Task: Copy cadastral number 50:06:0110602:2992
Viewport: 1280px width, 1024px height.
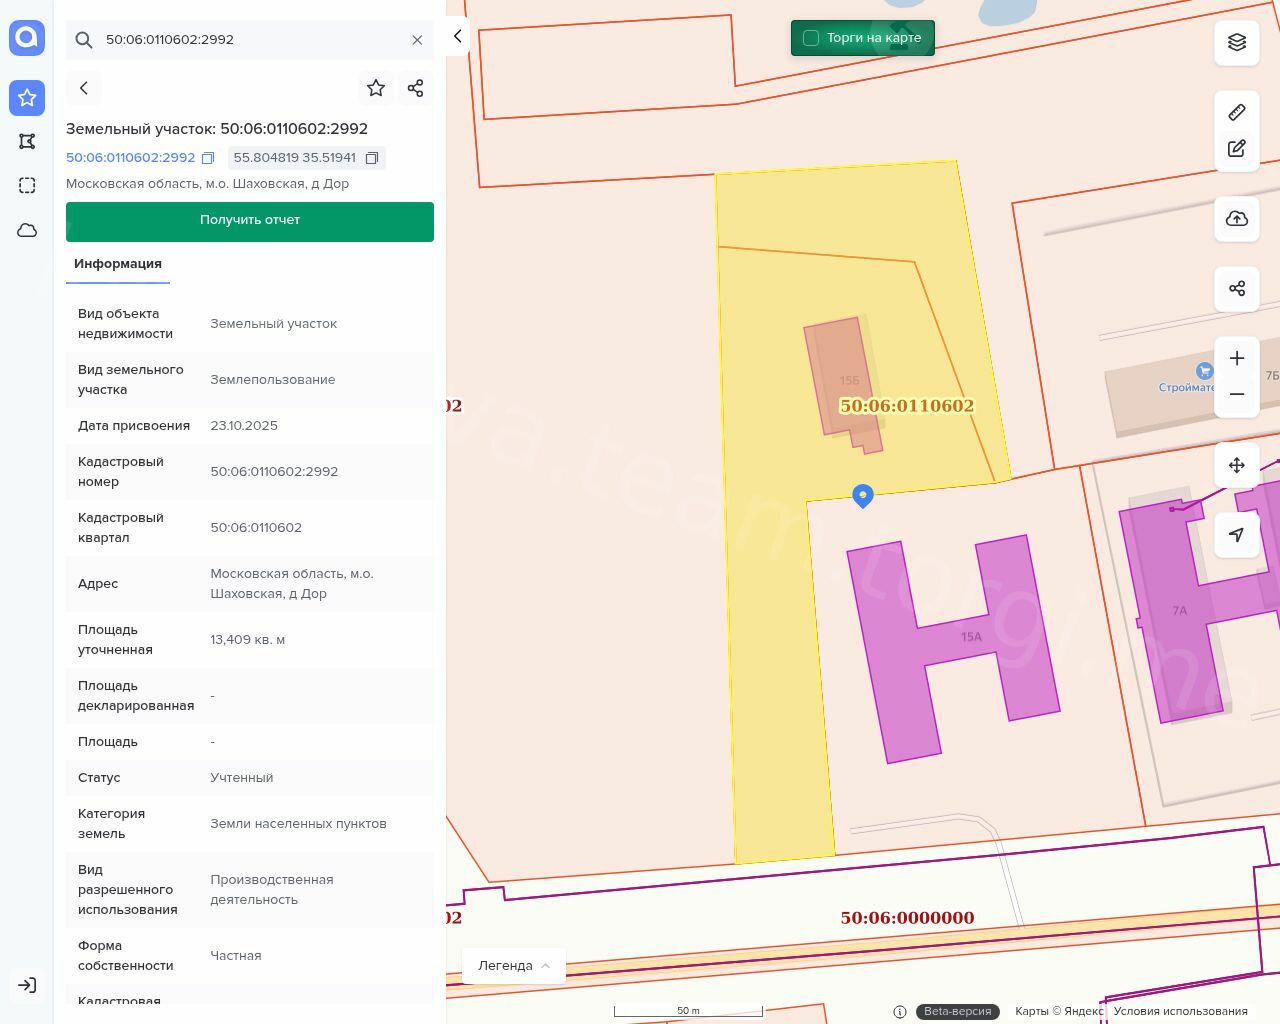Action: pos(208,158)
